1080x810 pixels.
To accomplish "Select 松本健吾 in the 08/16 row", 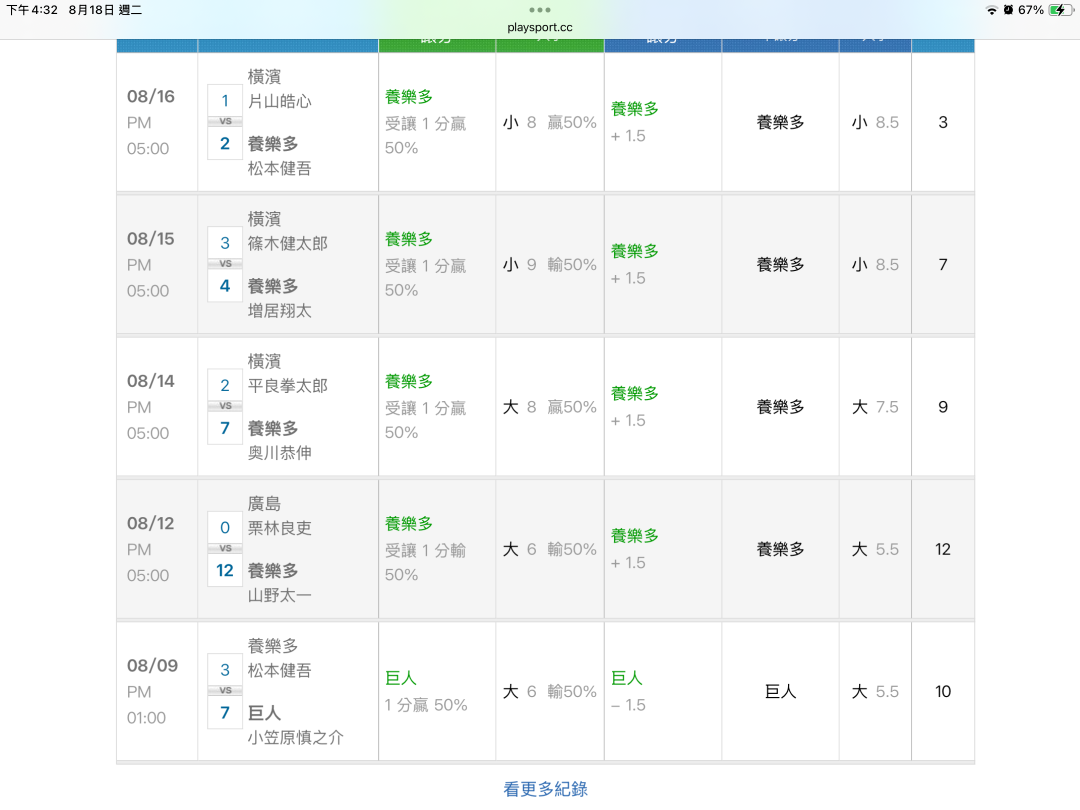I will click(x=280, y=168).
